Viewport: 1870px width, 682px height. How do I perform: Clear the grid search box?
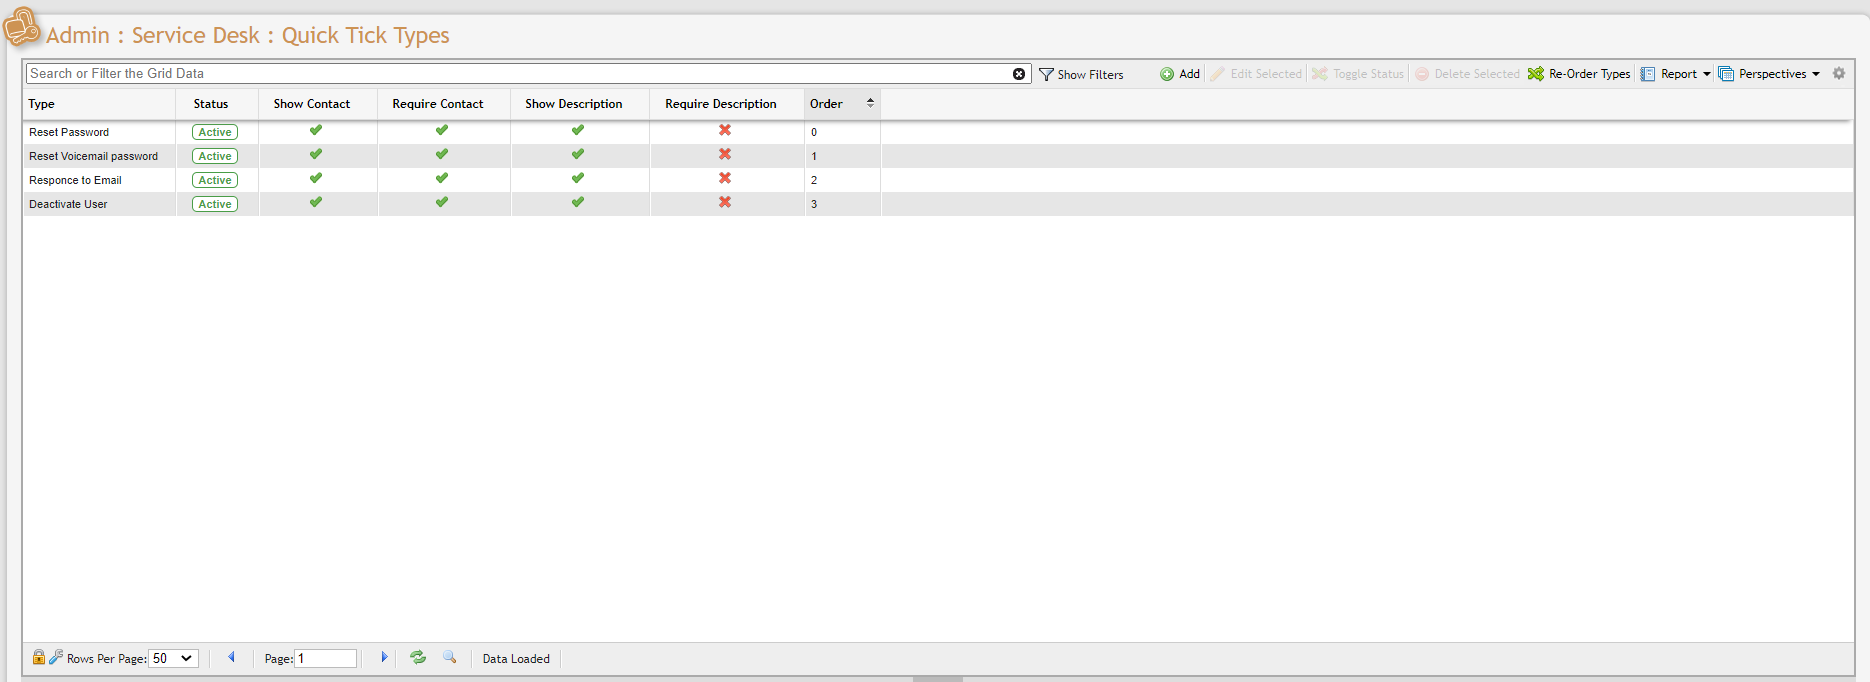(x=1018, y=74)
